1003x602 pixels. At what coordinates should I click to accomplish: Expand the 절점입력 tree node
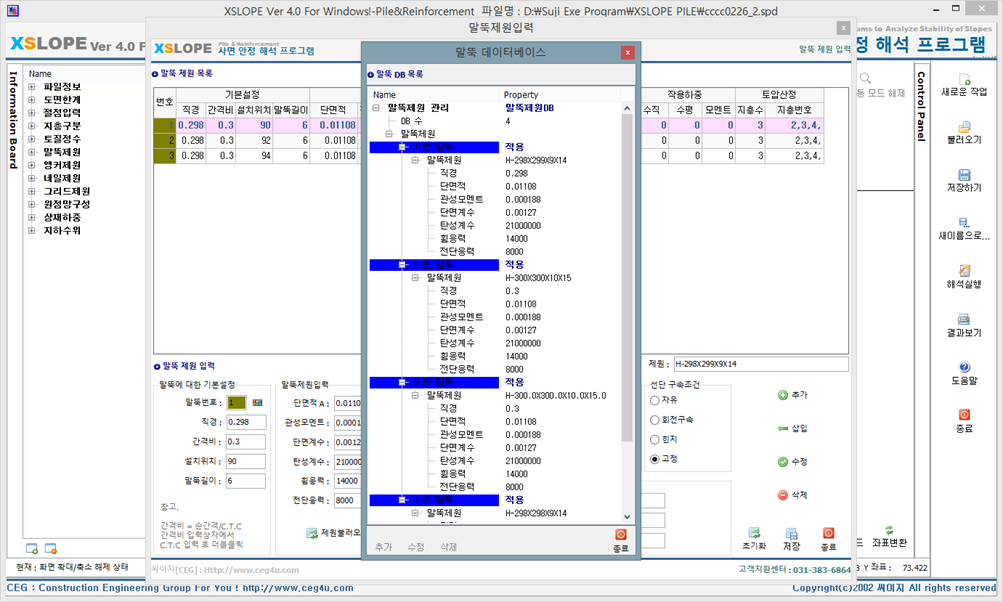coord(31,113)
